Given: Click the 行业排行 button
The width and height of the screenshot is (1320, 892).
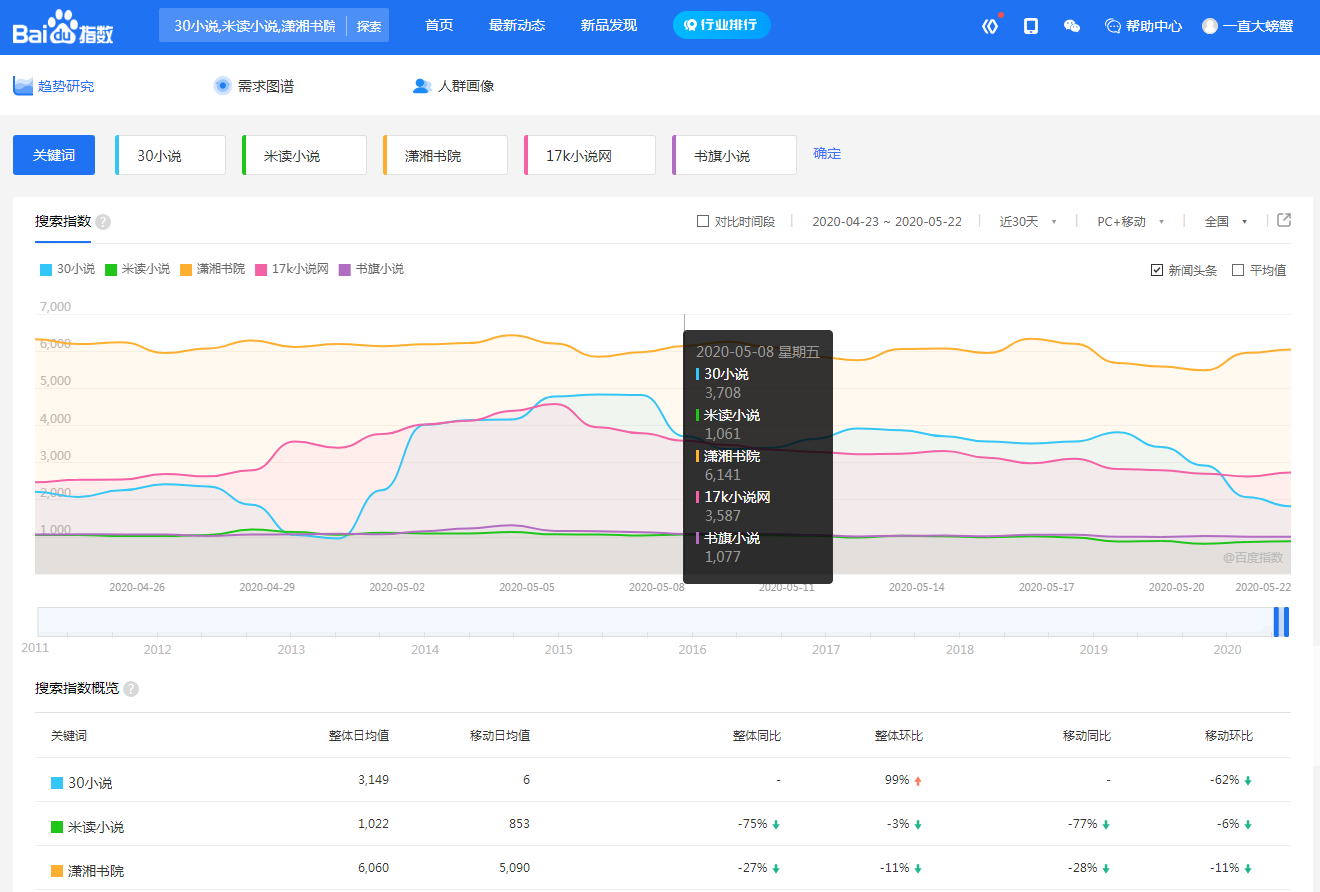Looking at the screenshot, I should point(722,25).
